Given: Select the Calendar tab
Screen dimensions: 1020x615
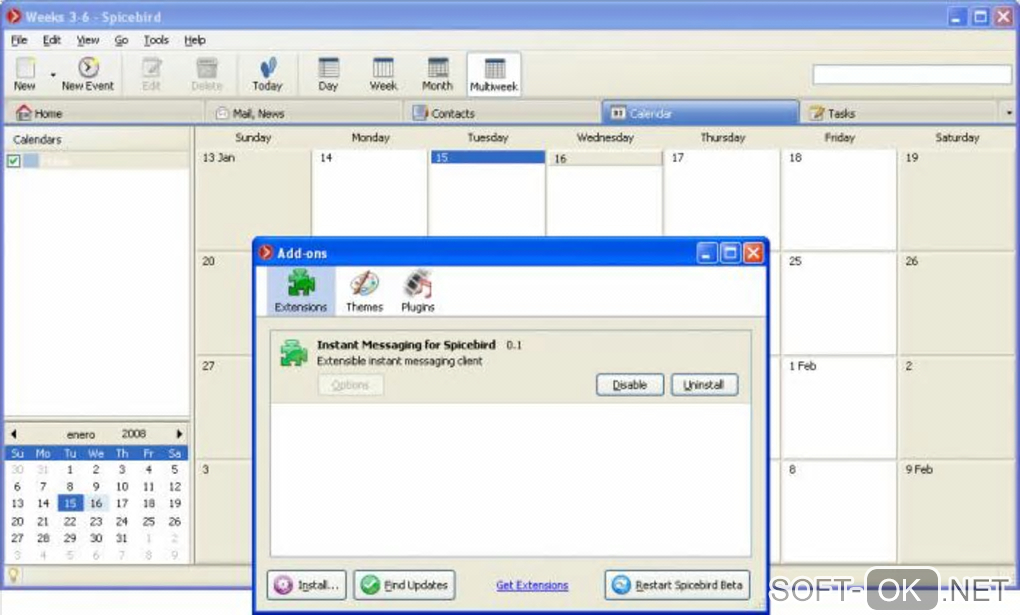Looking at the screenshot, I should coord(701,113).
